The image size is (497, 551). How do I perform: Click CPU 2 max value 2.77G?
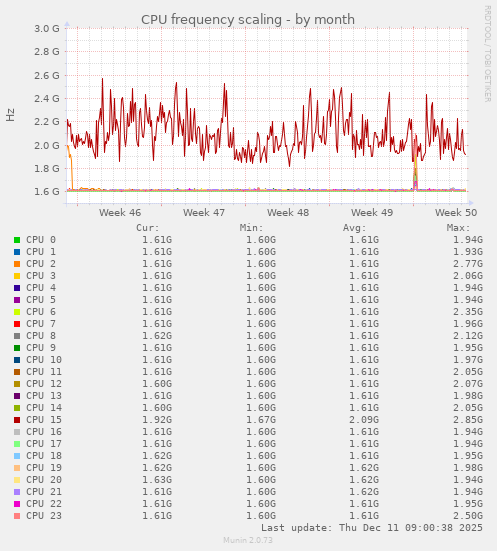point(468,264)
